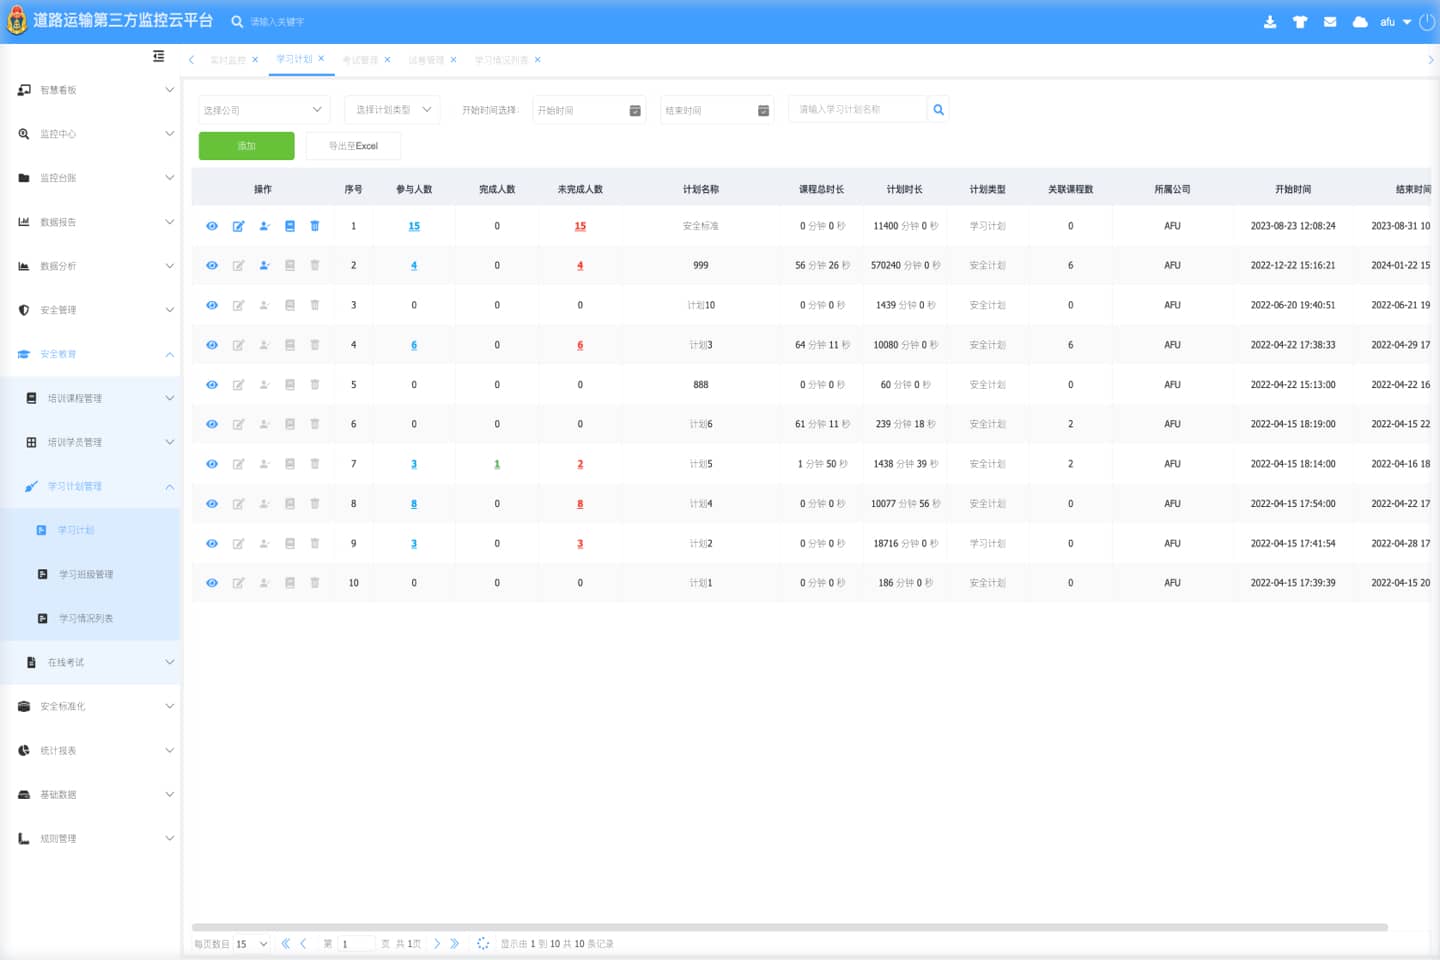Screen dimensions: 1440x960
Task: Expand 监控中心 sidebar menu
Action: (x=90, y=134)
